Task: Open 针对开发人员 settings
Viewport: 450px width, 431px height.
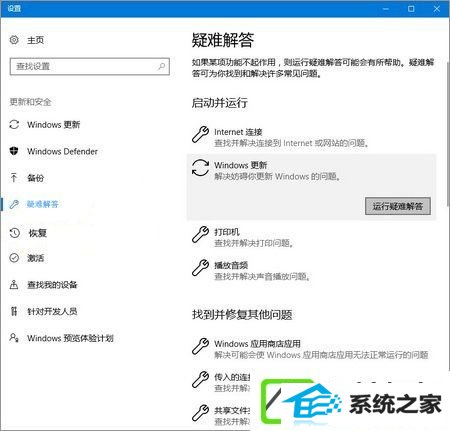Action: pos(52,311)
